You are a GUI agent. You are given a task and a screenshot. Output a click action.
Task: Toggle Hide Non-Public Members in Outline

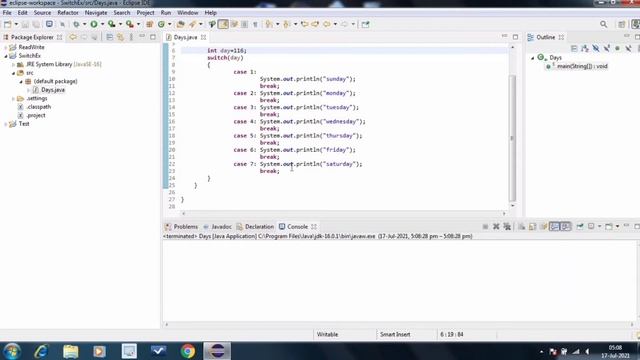tap(618, 49)
